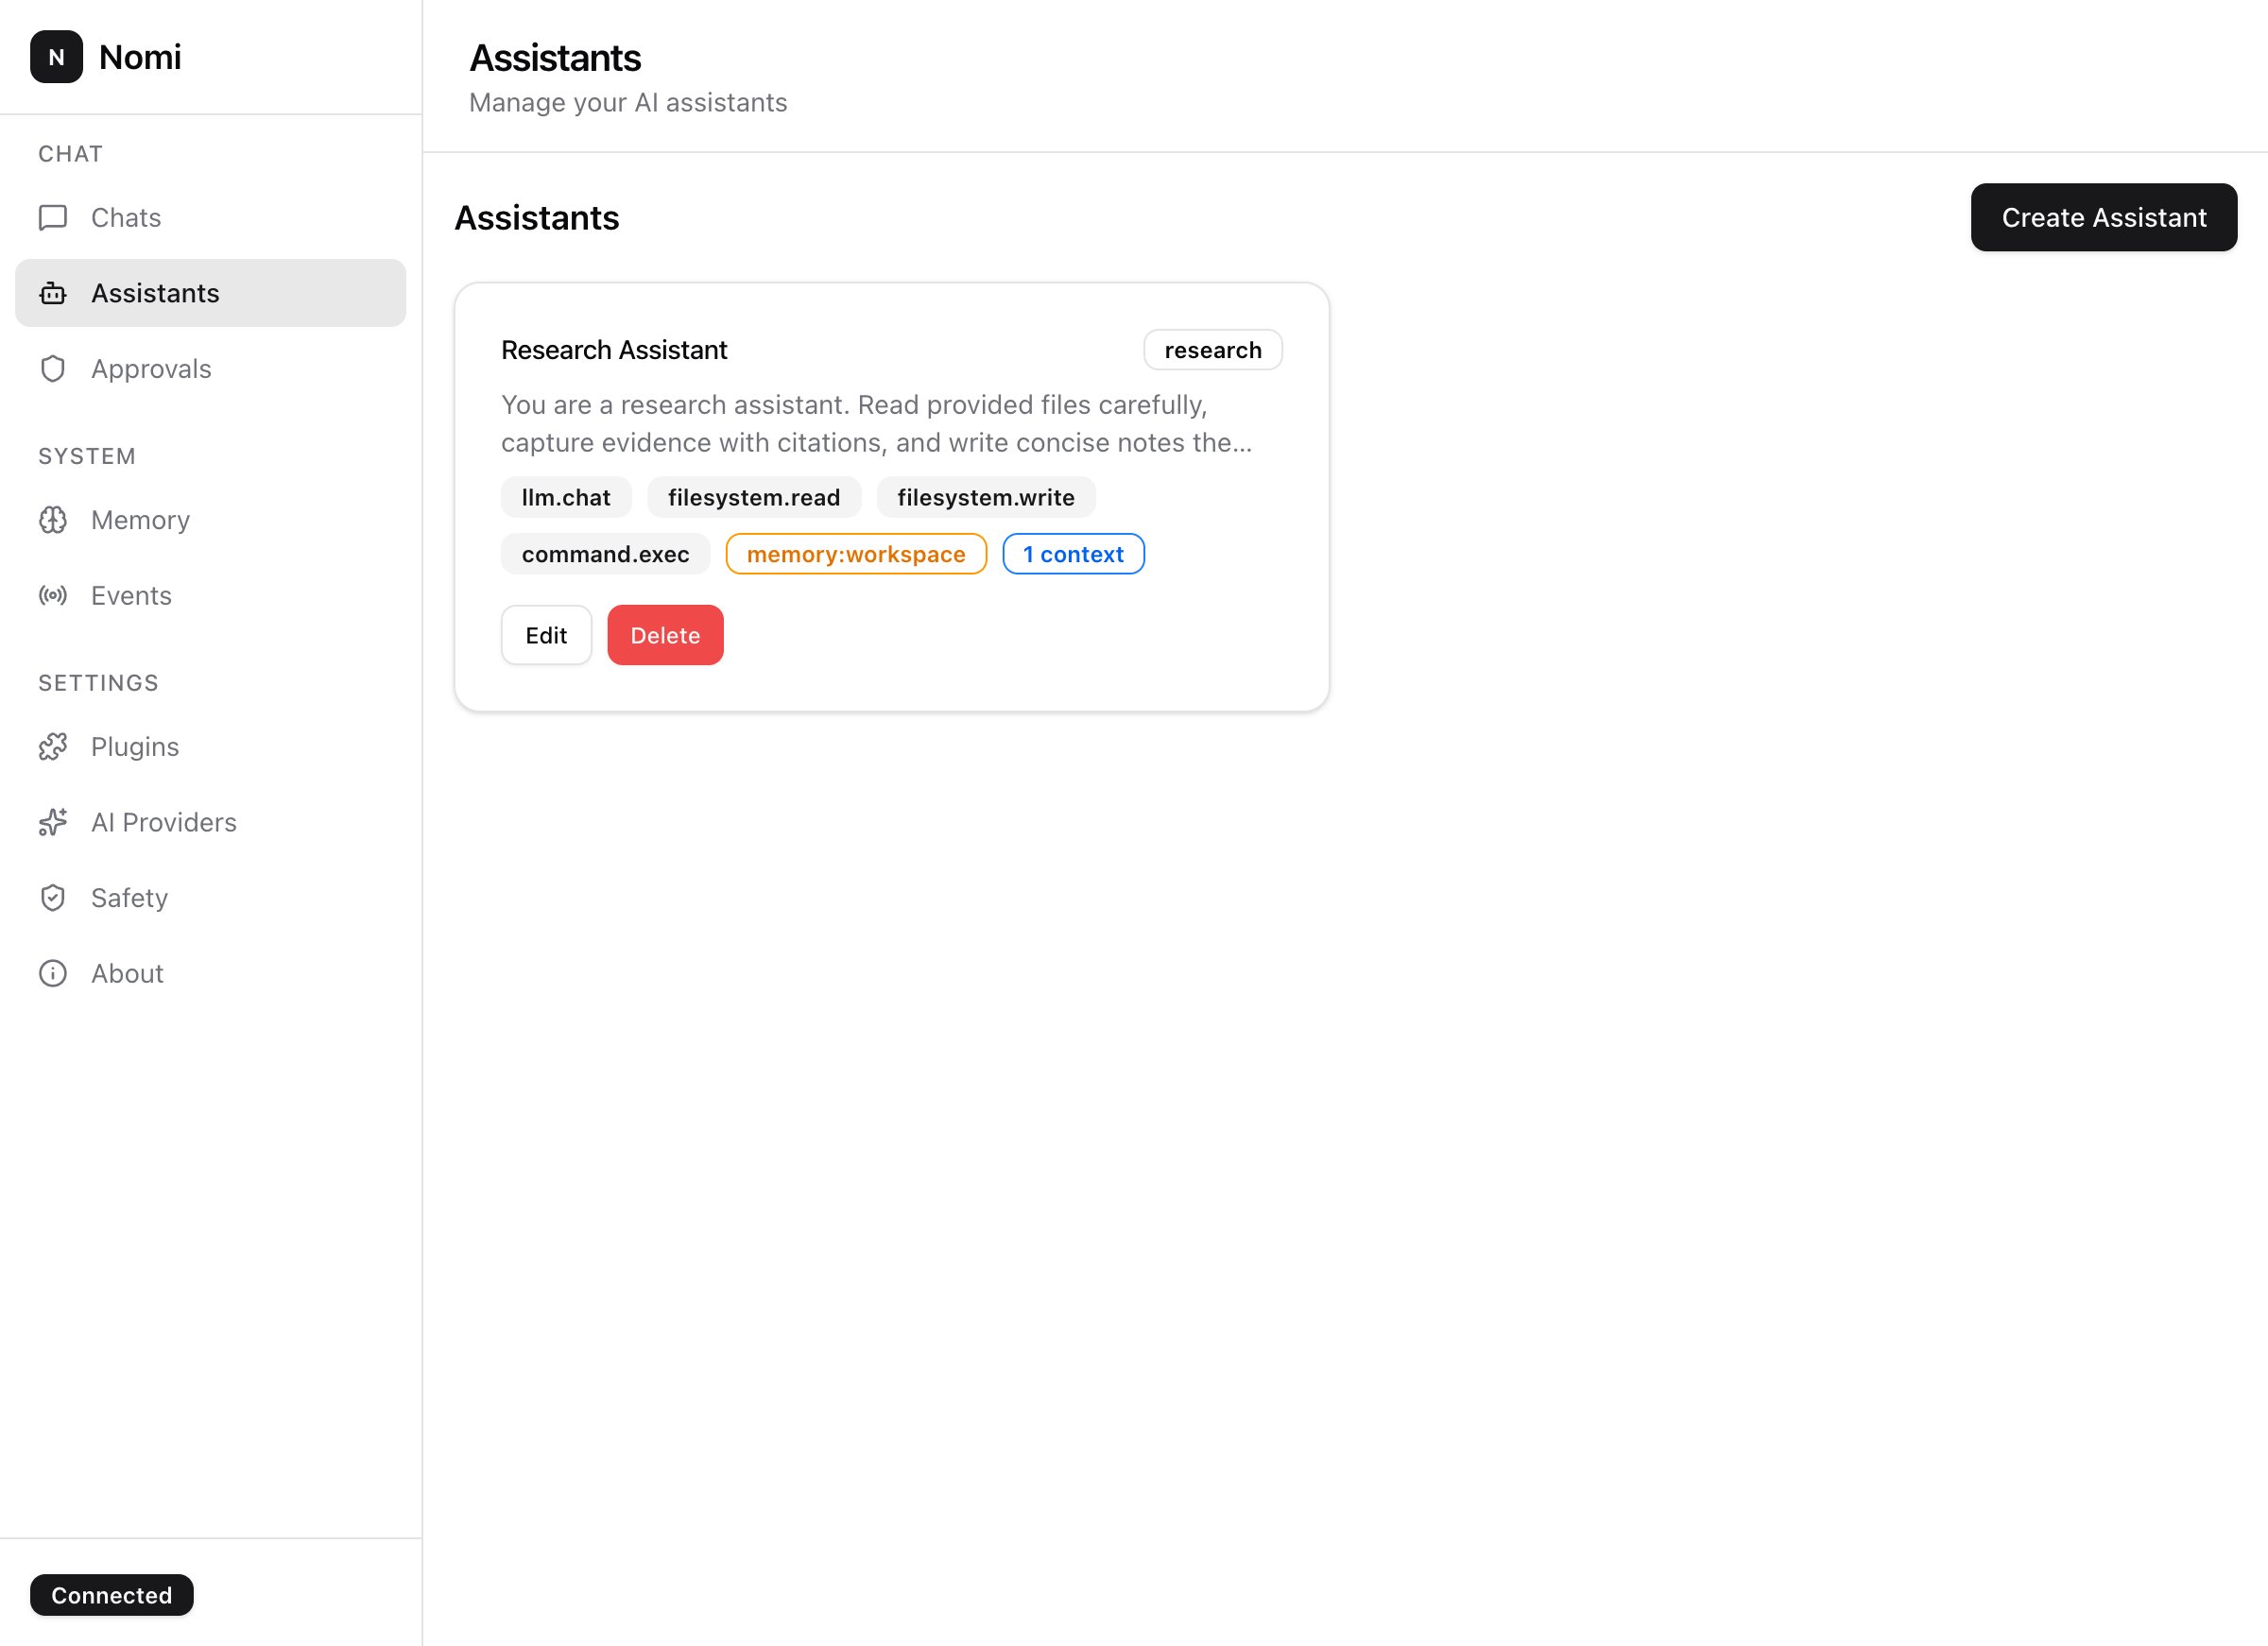Image resolution: width=2268 pixels, height=1646 pixels.
Task: Delete the Research Assistant
Action: click(x=665, y=635)
